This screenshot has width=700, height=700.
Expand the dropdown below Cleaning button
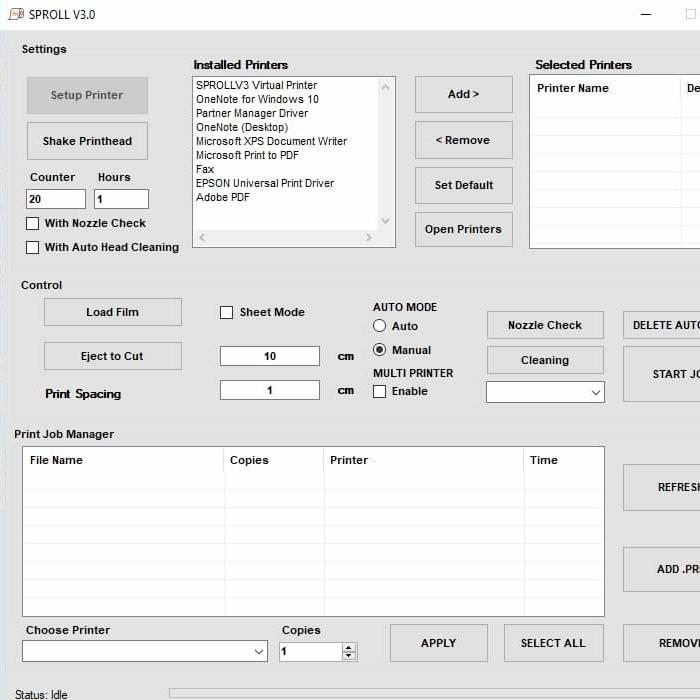pyautogui.click(x=545, y=393)
